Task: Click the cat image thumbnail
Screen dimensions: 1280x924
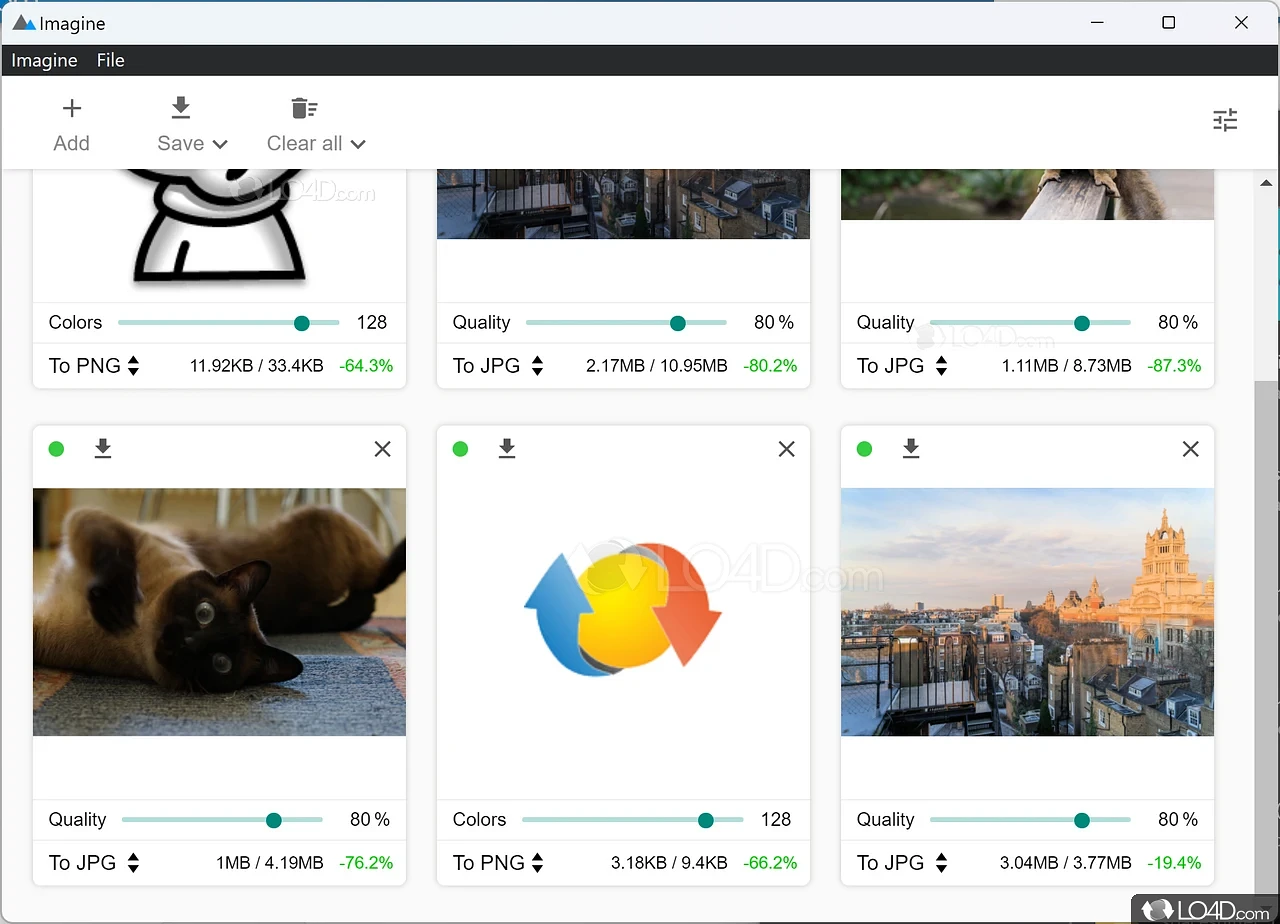Action: tap(219, 612)
